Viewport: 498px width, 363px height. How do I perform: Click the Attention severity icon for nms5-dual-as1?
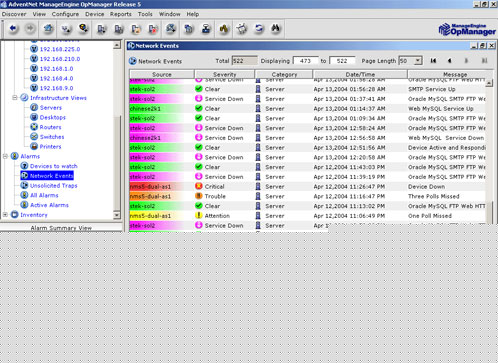[x=199, y=216]
